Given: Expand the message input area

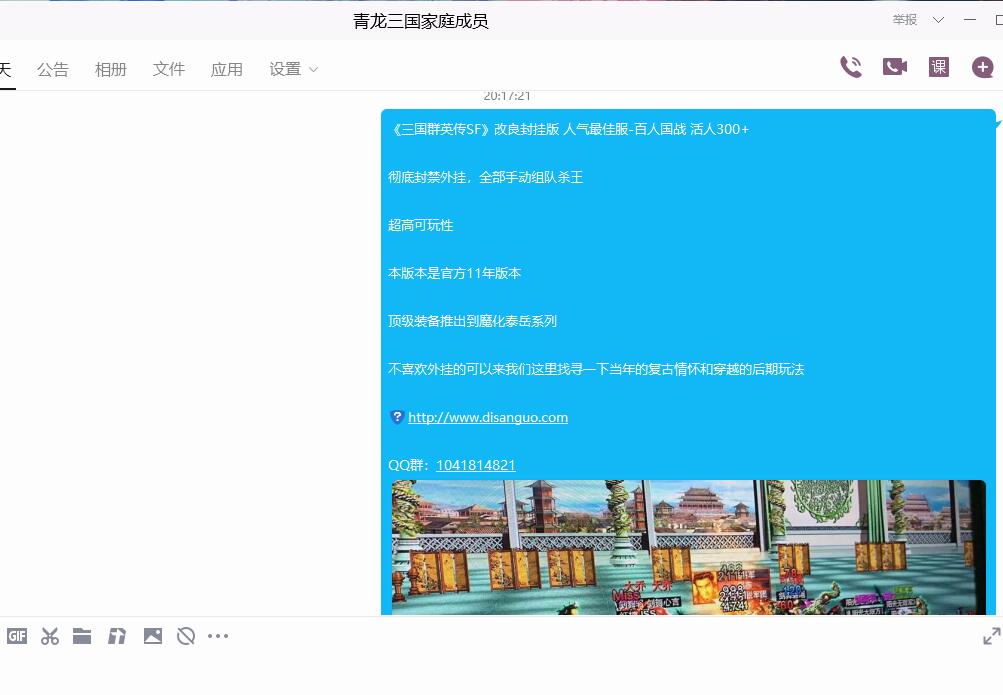Looking at the screenshot, I should tap(991, 636).
